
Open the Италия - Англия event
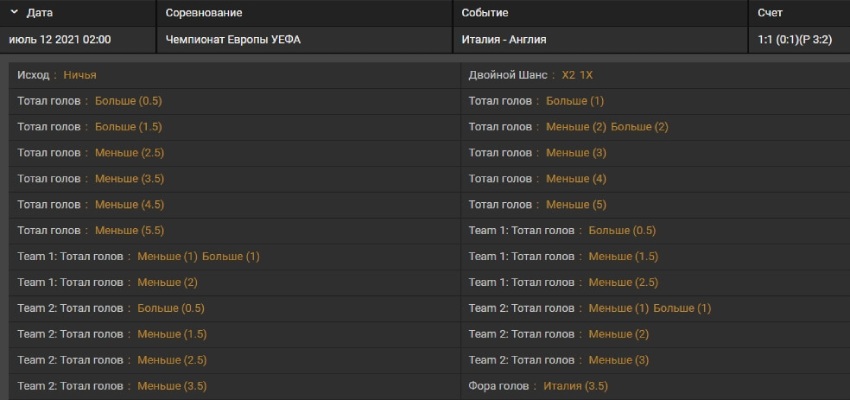click(x=504, y=40)
